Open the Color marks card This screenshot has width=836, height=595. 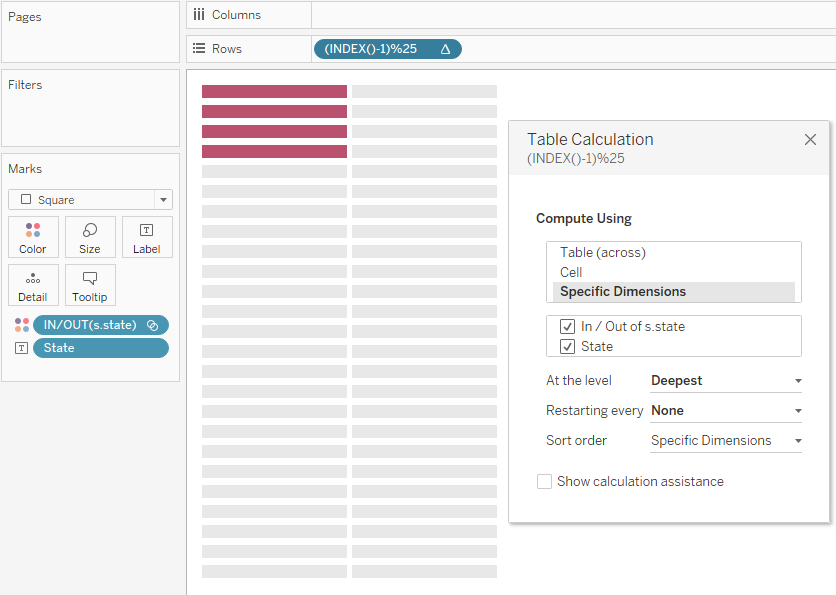[x=33, y=237]
